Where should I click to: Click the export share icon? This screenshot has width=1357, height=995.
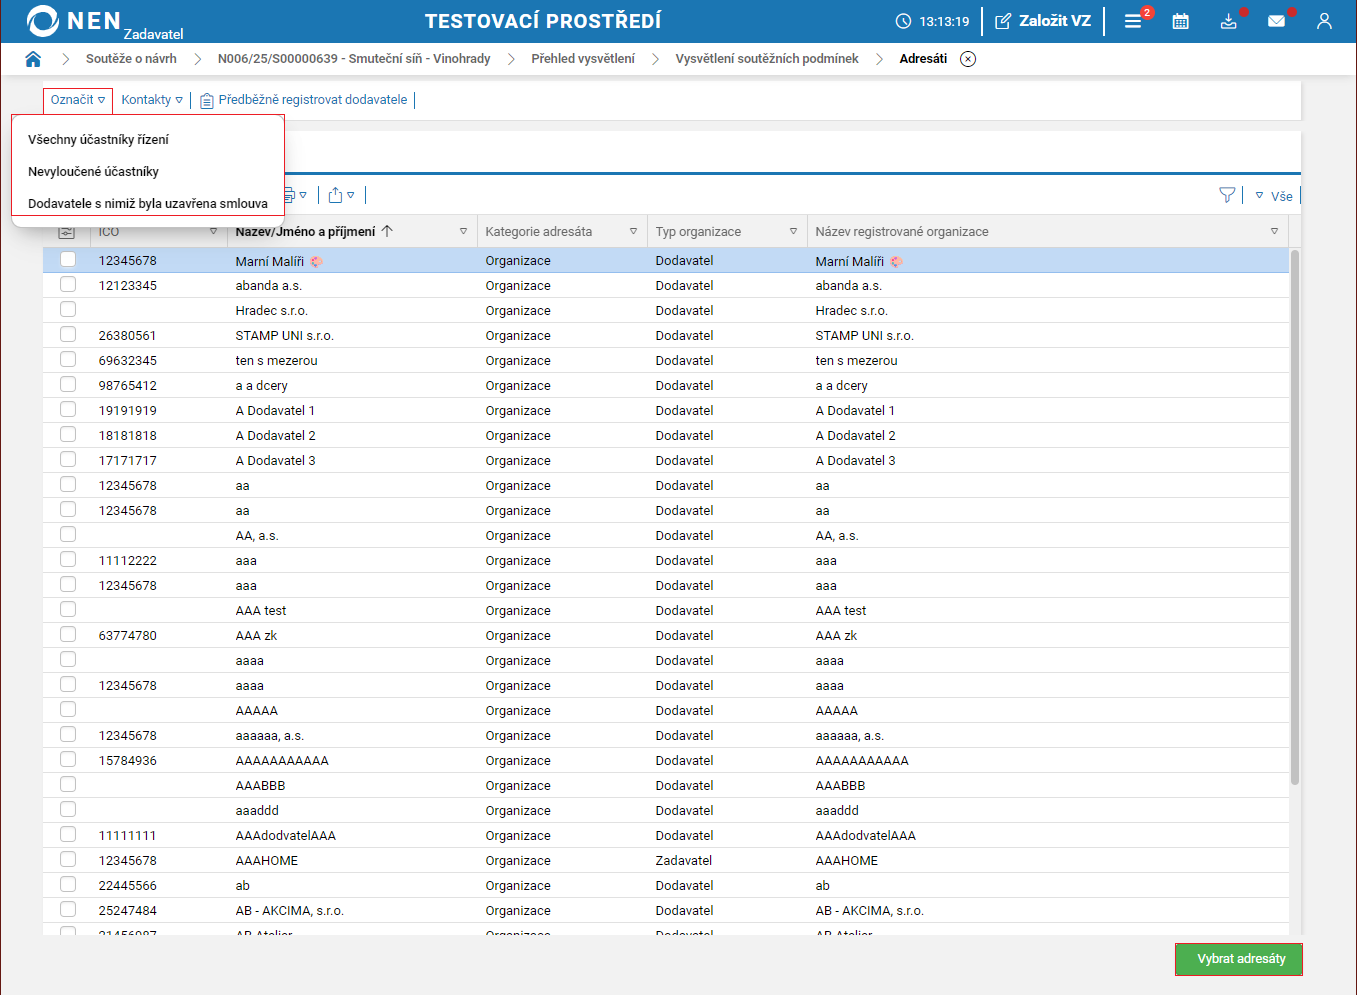(x=336, y=195)
